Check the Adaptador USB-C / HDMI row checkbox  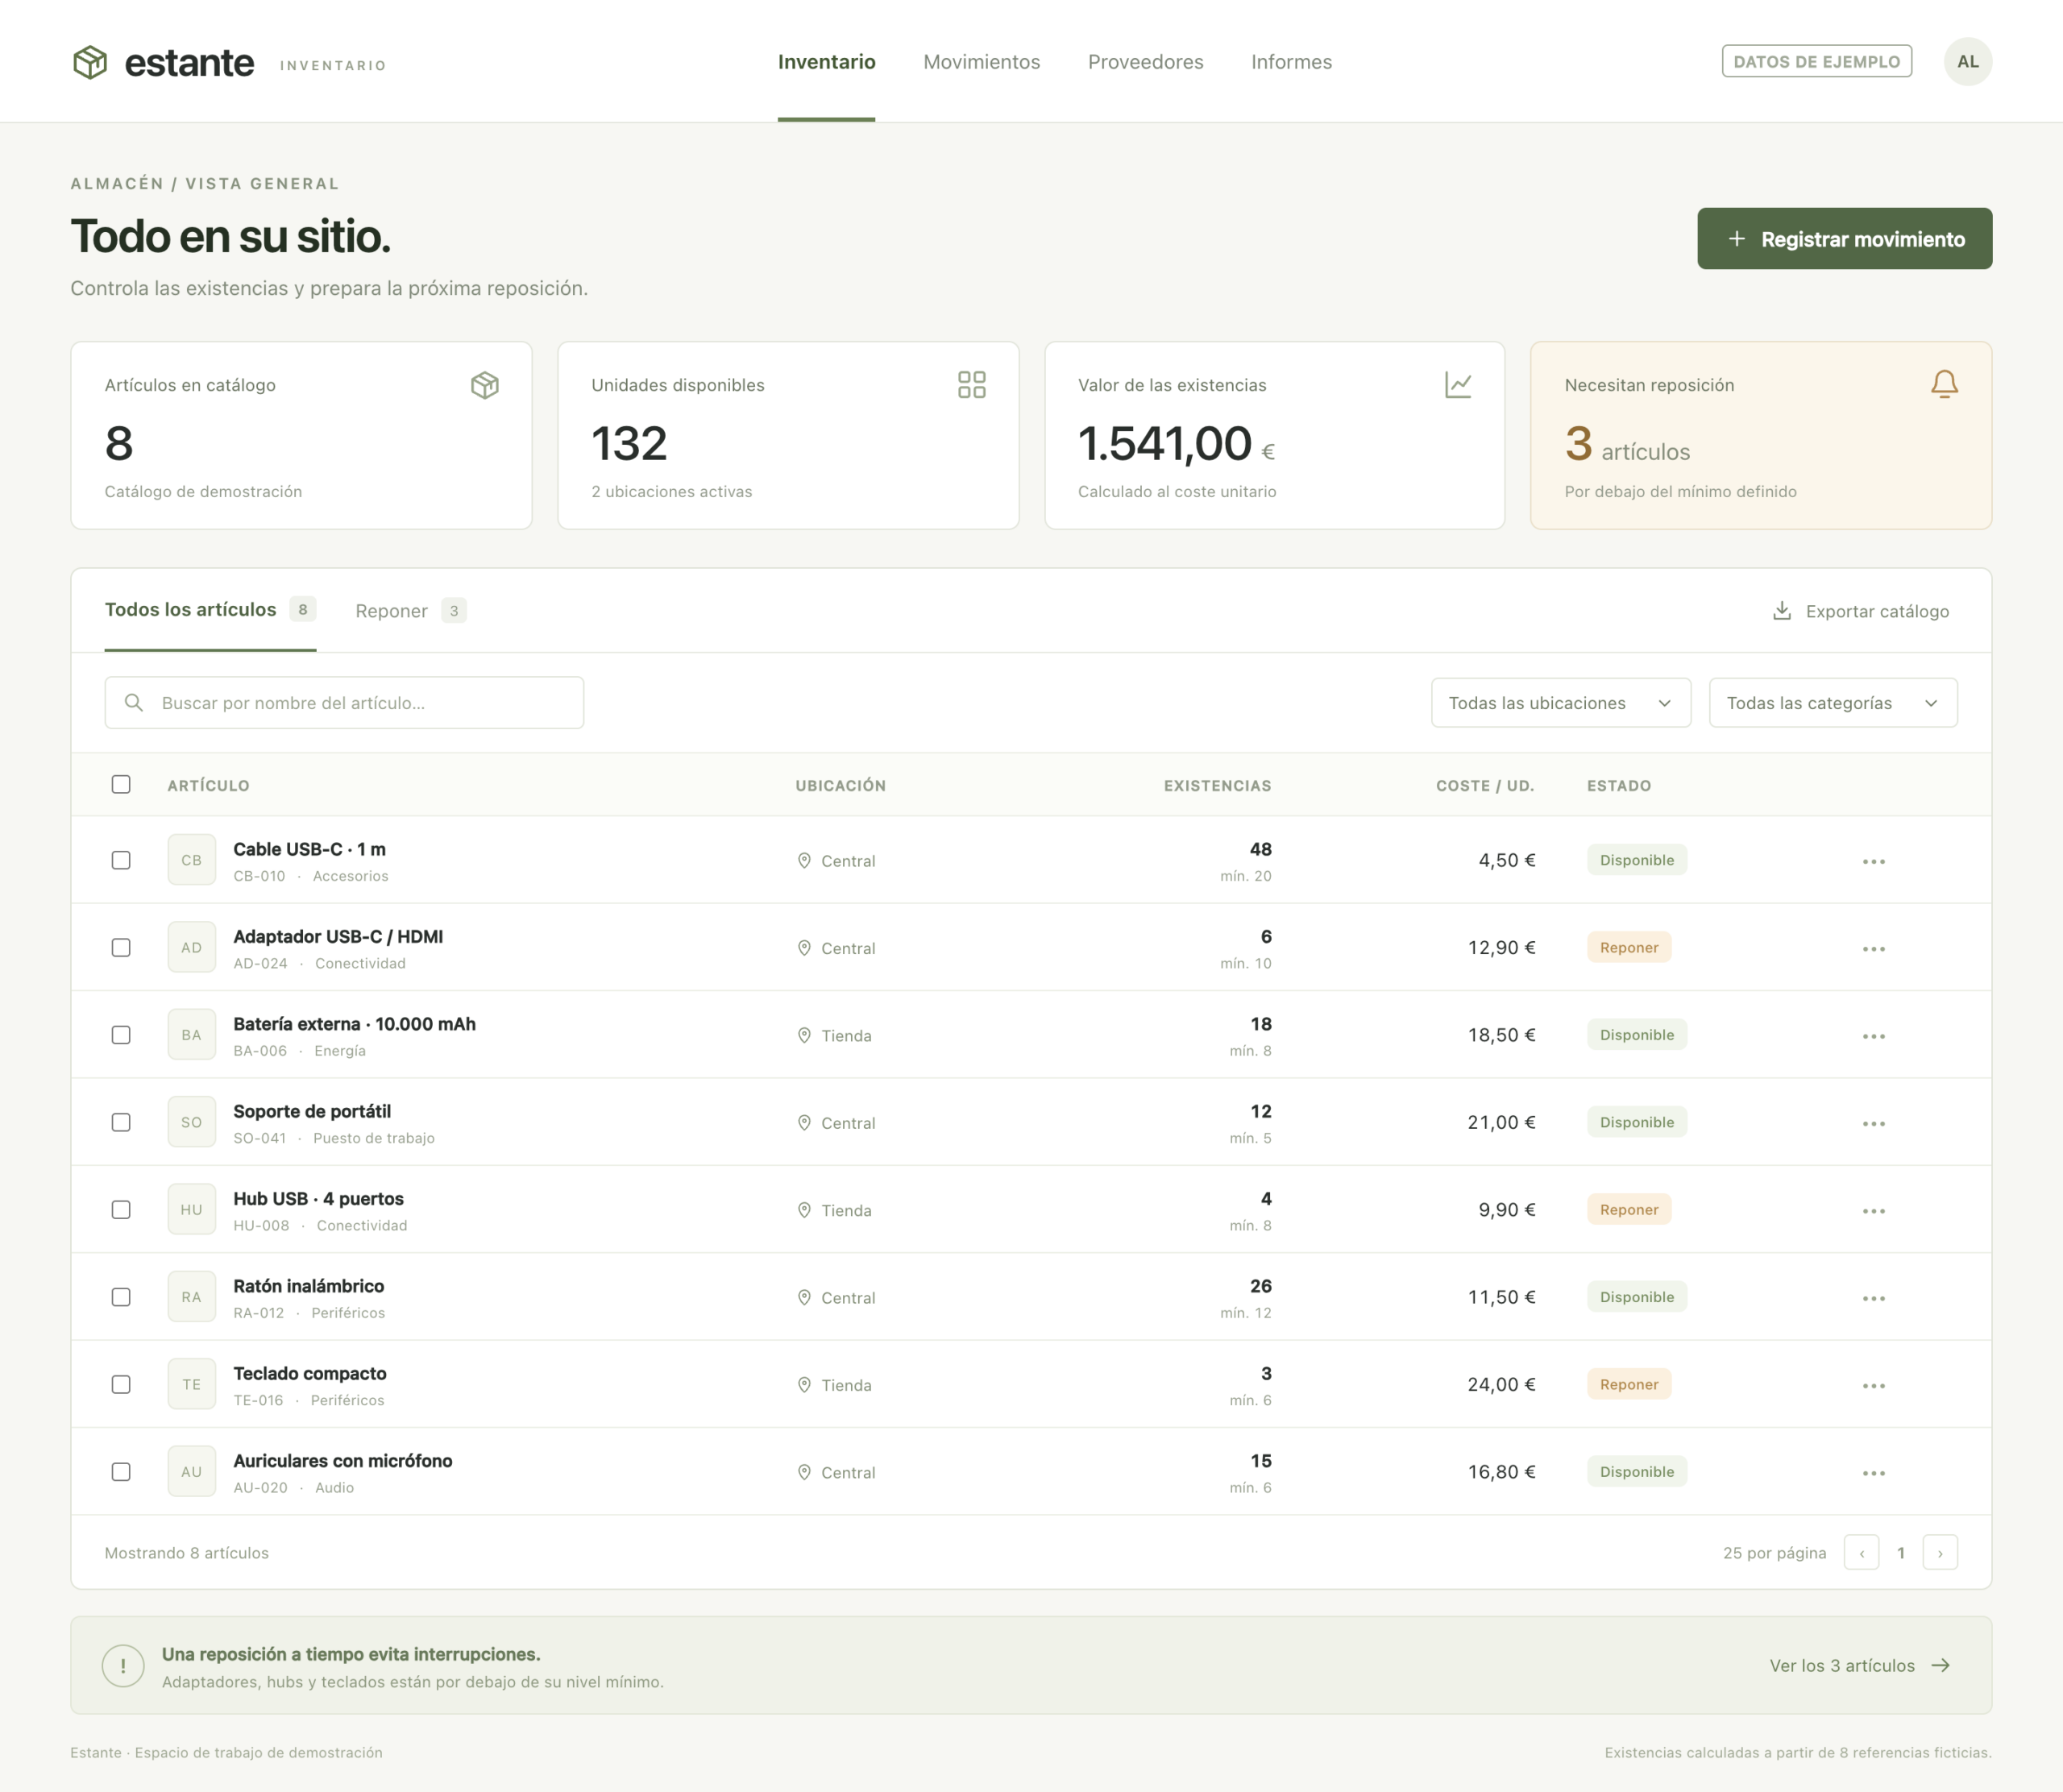pos(121,948)
